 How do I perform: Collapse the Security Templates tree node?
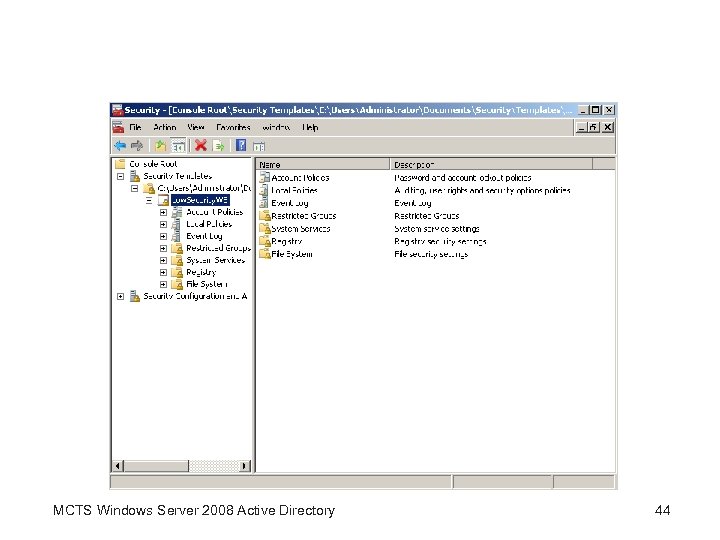pyautogui.click(x=120, y=176)
